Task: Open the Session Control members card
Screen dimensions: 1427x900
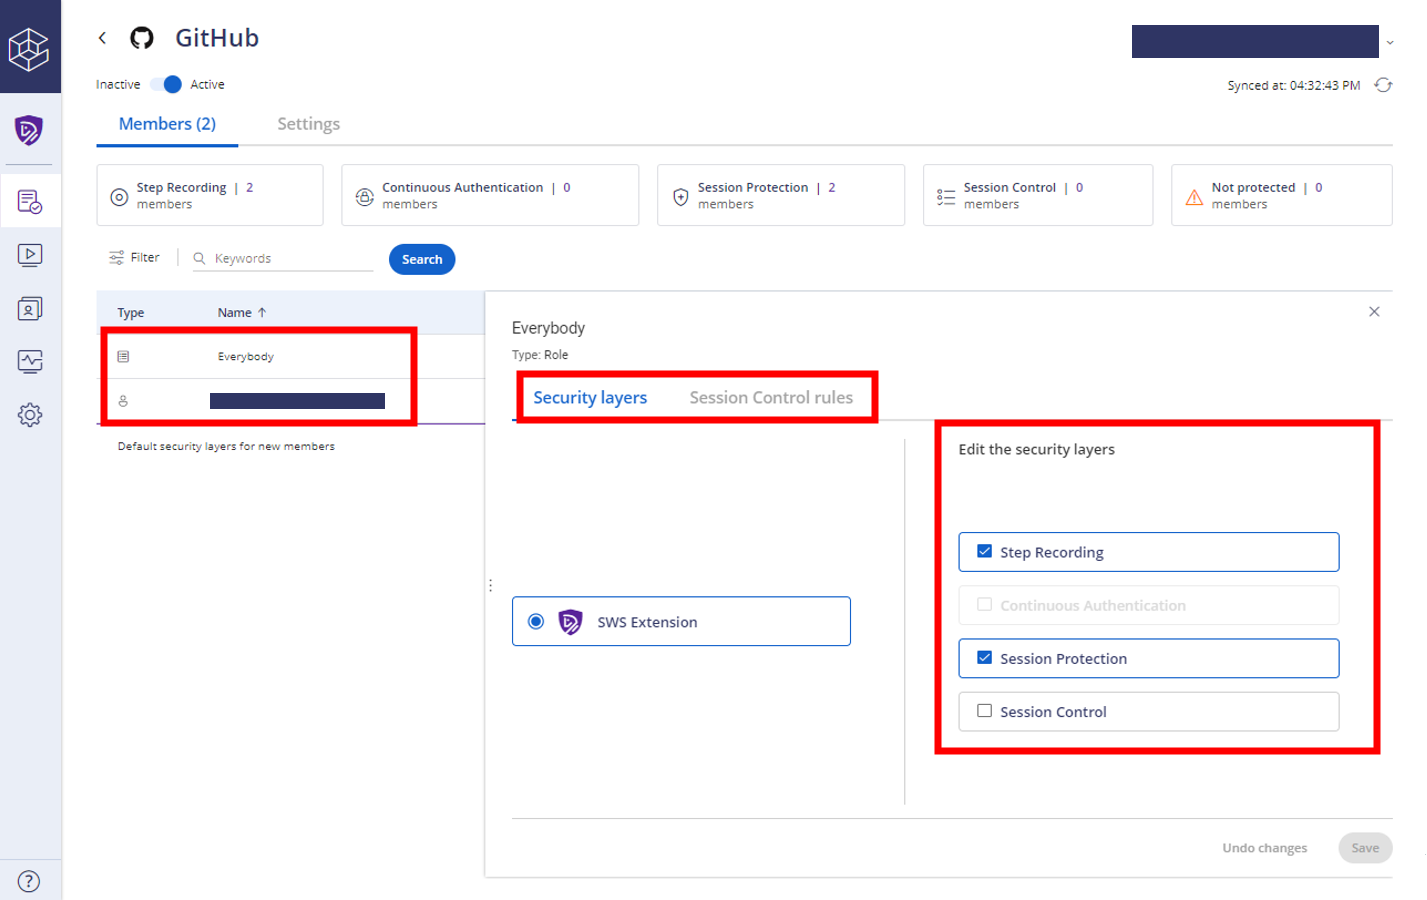Action: coord(1037,194)
